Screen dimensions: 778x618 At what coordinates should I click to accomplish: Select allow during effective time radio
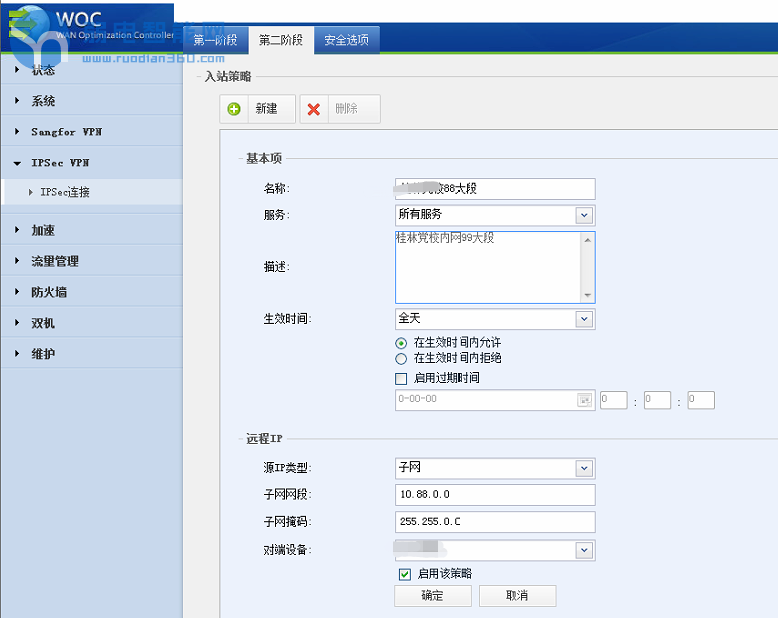[402, 343]
